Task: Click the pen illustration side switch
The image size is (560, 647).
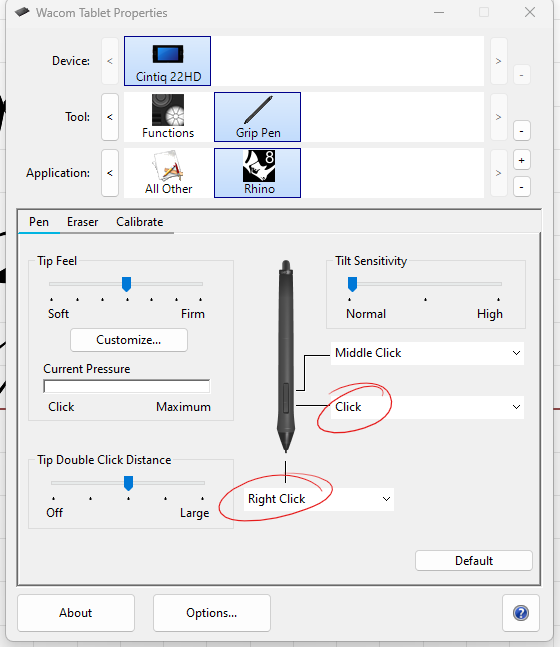Action: (286, 398)
